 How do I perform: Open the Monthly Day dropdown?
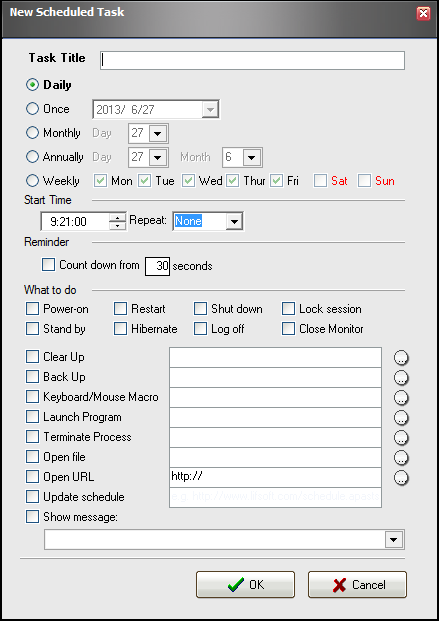(x=158, y=133)
